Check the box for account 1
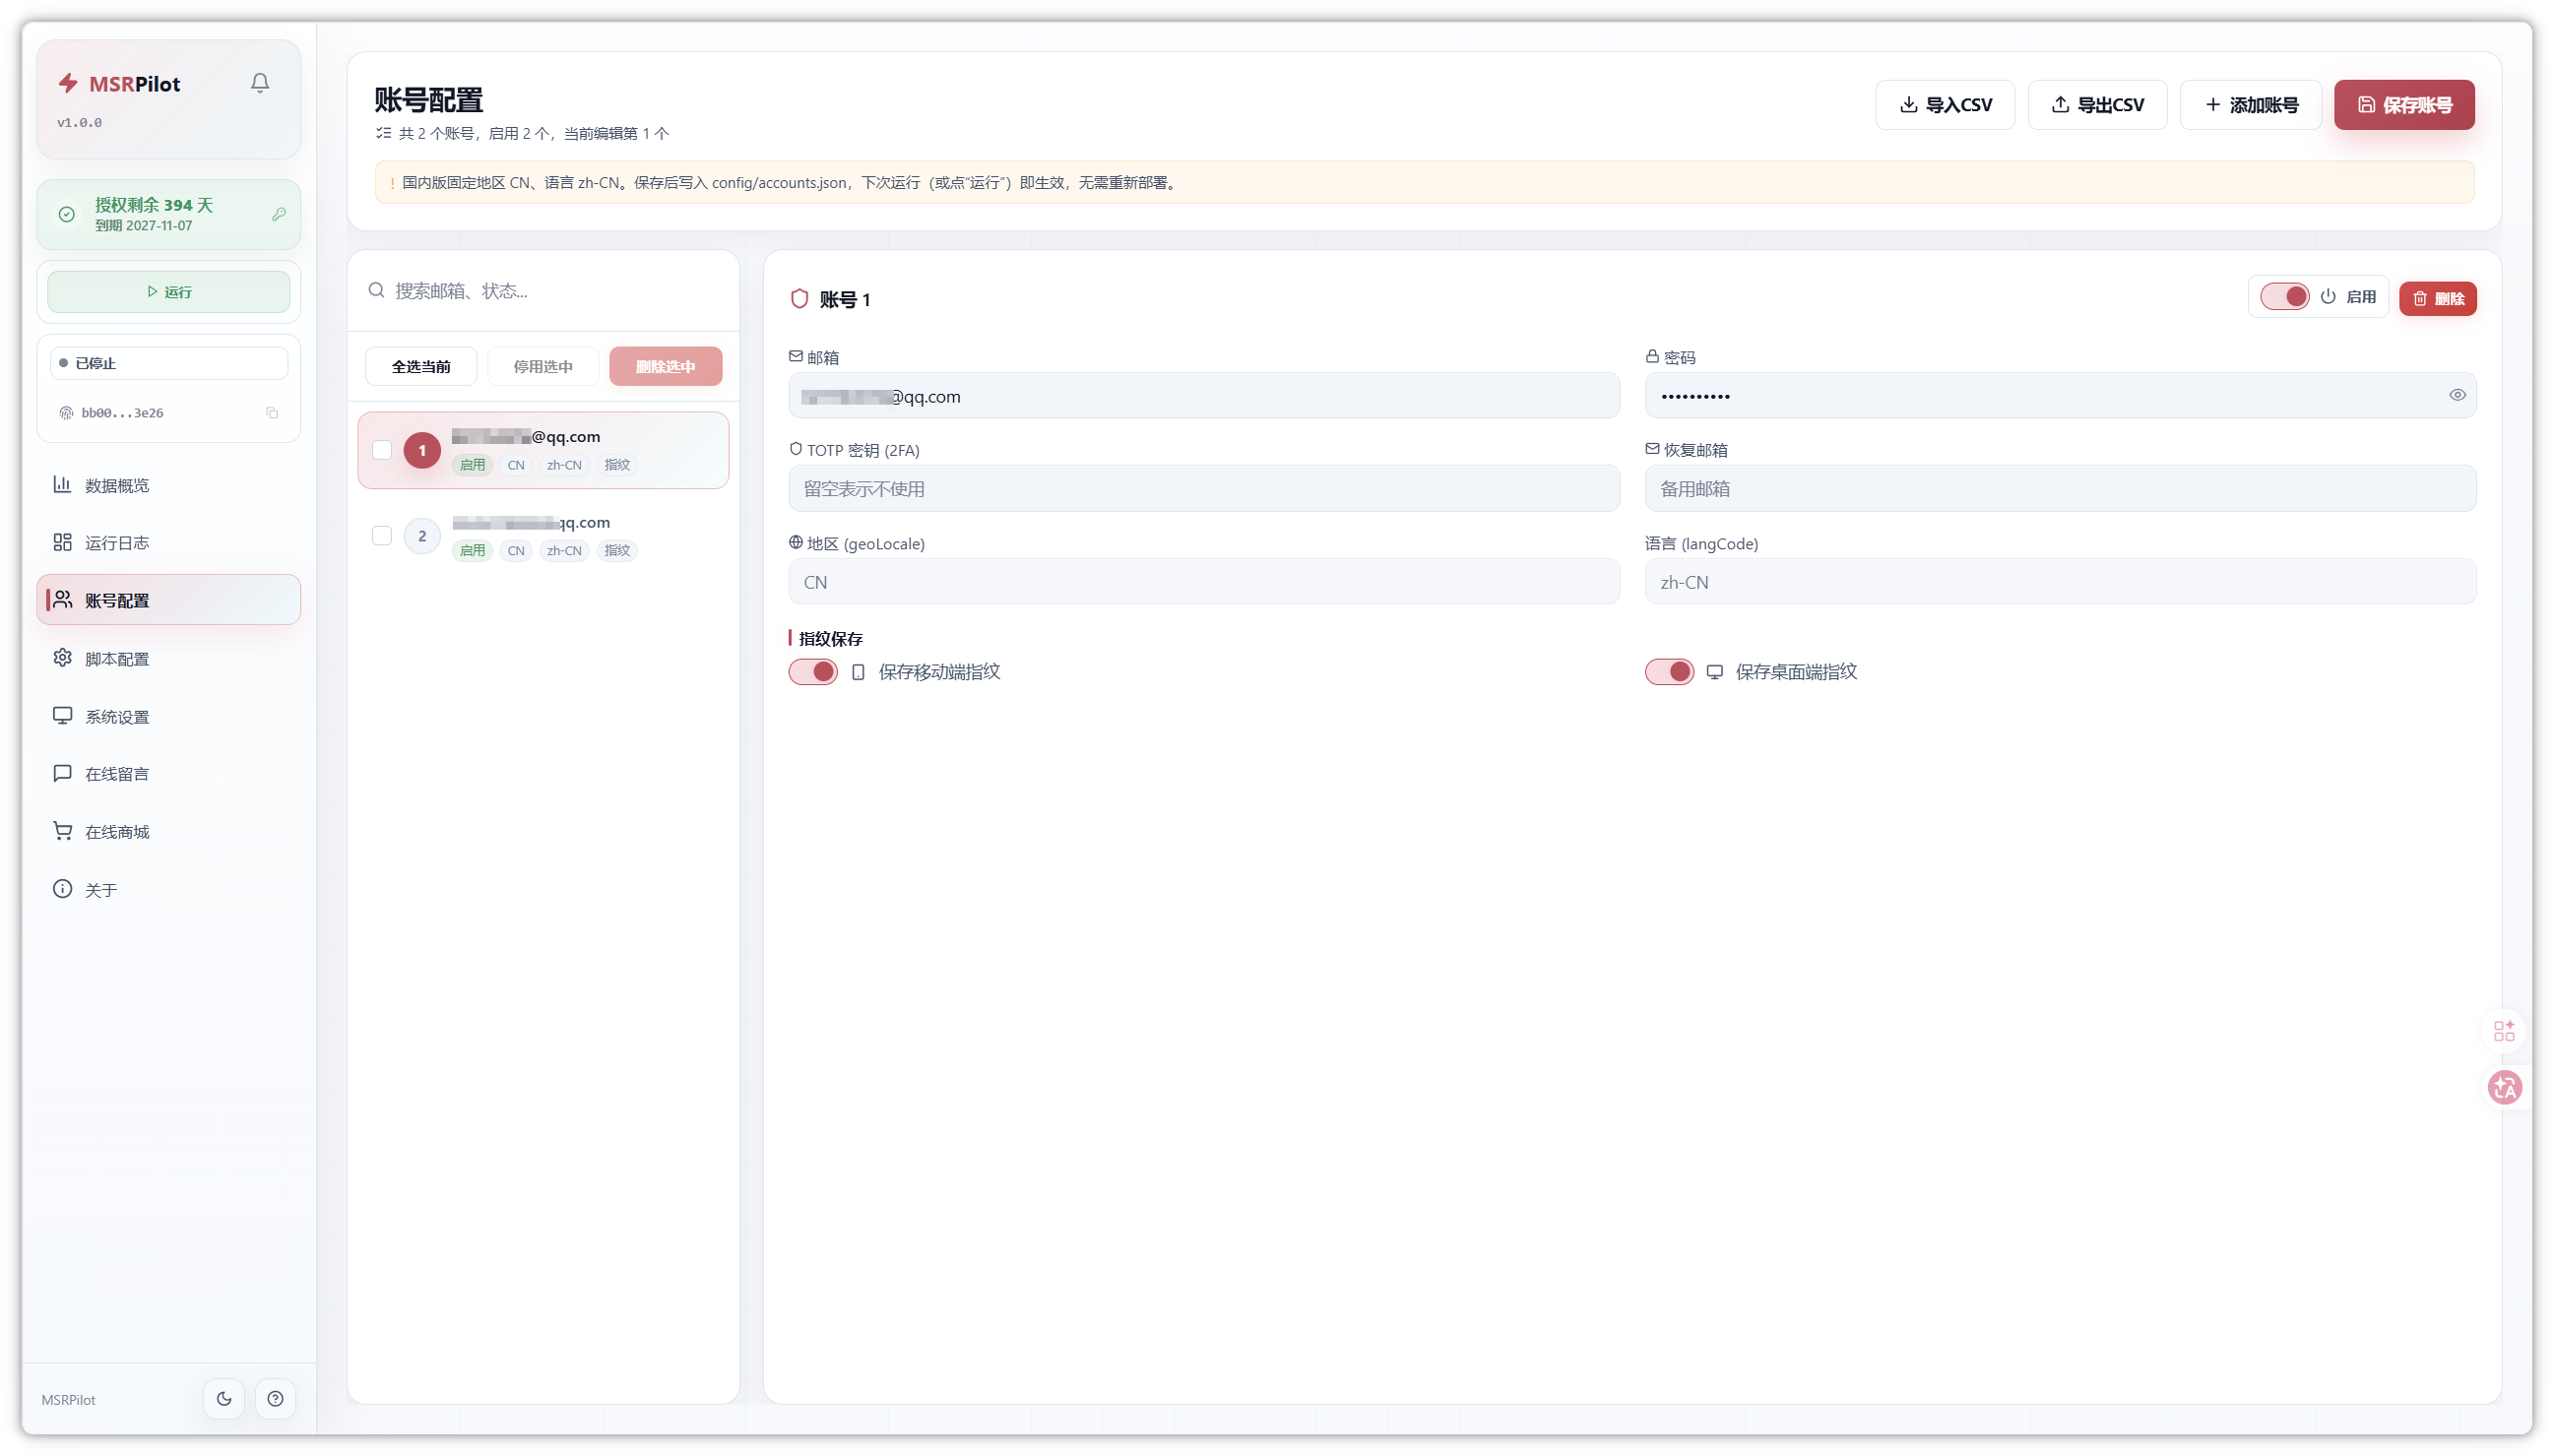 click(x=382, y=451)
